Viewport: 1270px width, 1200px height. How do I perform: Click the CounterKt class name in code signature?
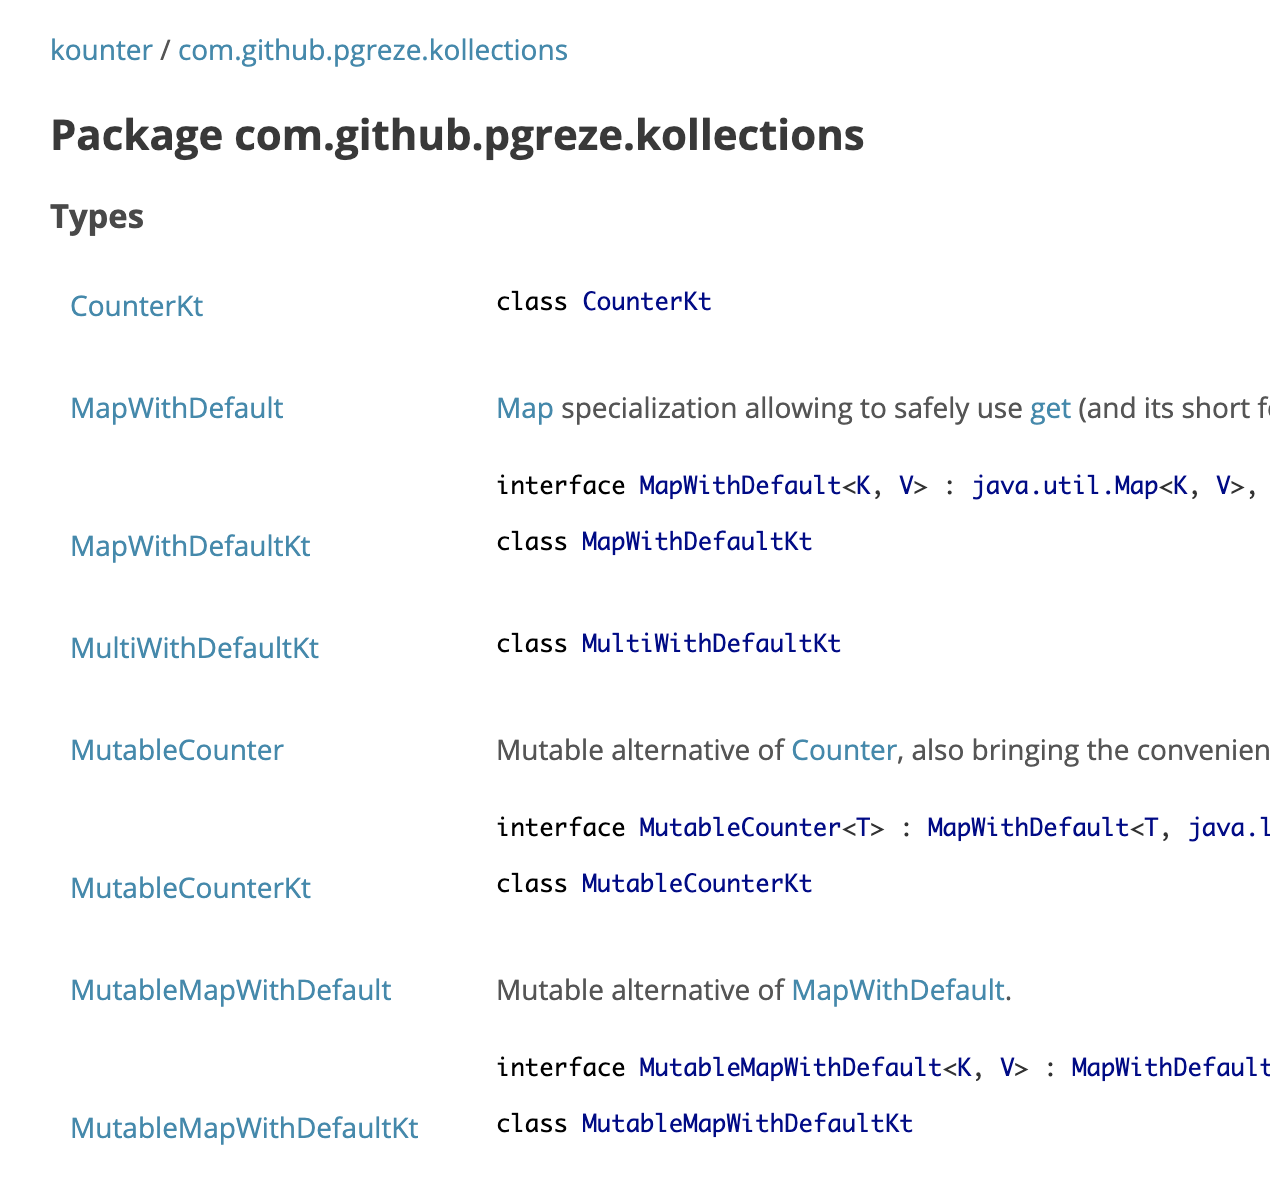pos(646,302)
